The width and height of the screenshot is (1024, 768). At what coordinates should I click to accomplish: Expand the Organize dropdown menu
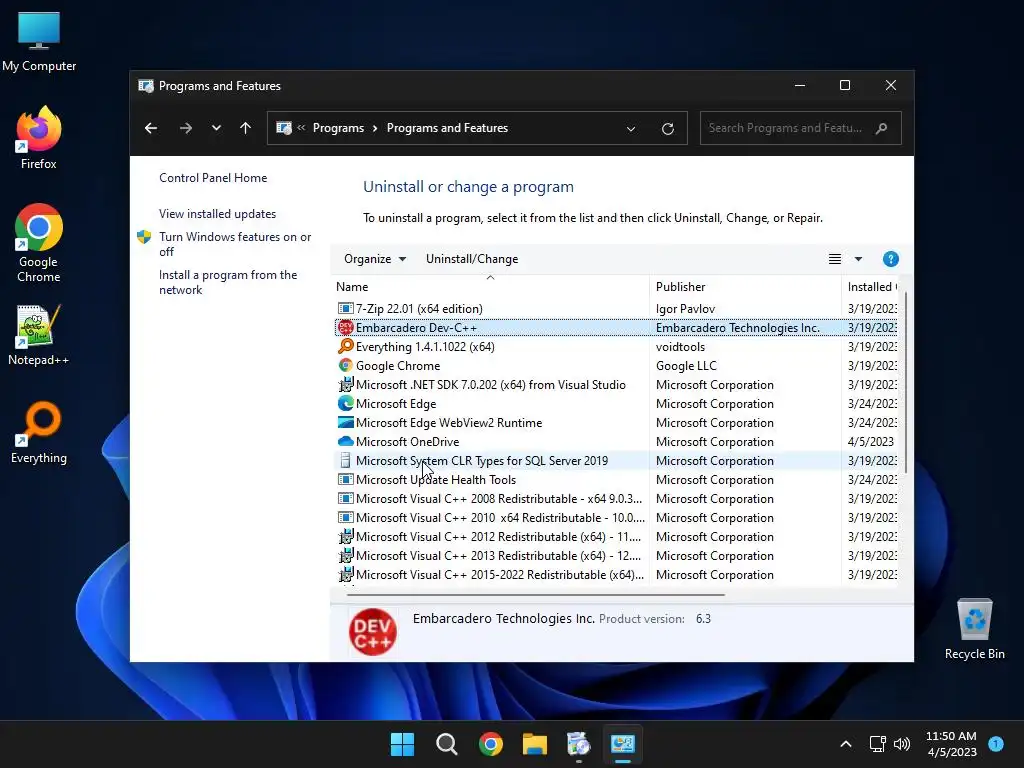(375, 259)
